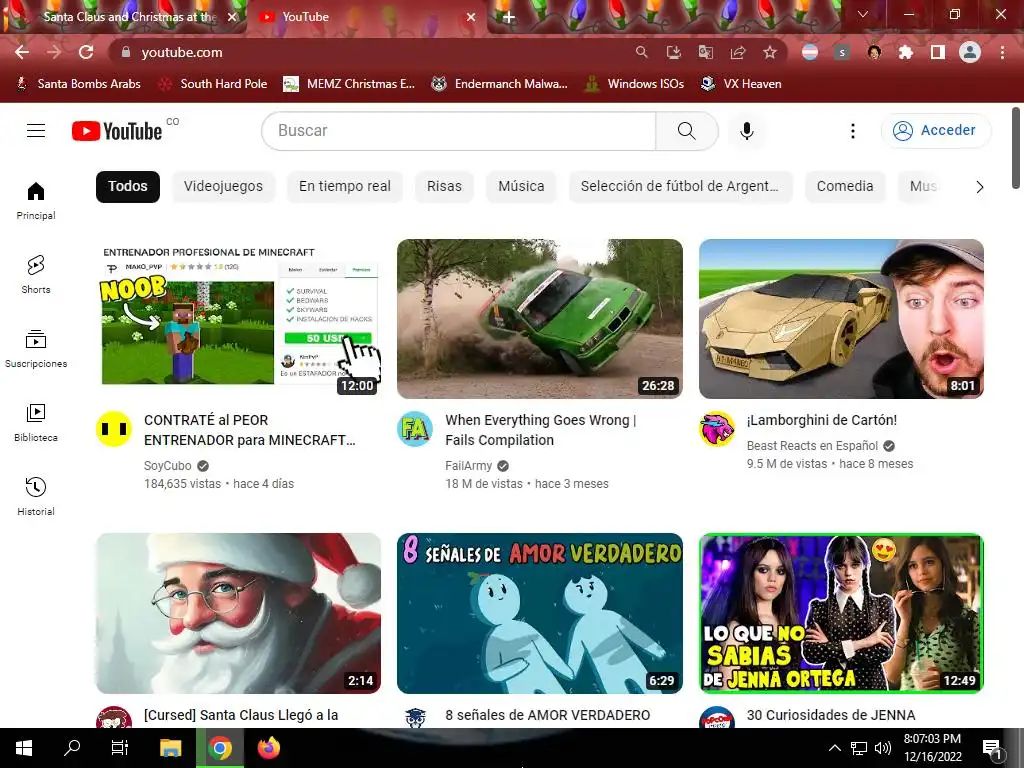The image size is (1024, 768).
Task: Select the Música filter chip
Action: tap(521, 187)
